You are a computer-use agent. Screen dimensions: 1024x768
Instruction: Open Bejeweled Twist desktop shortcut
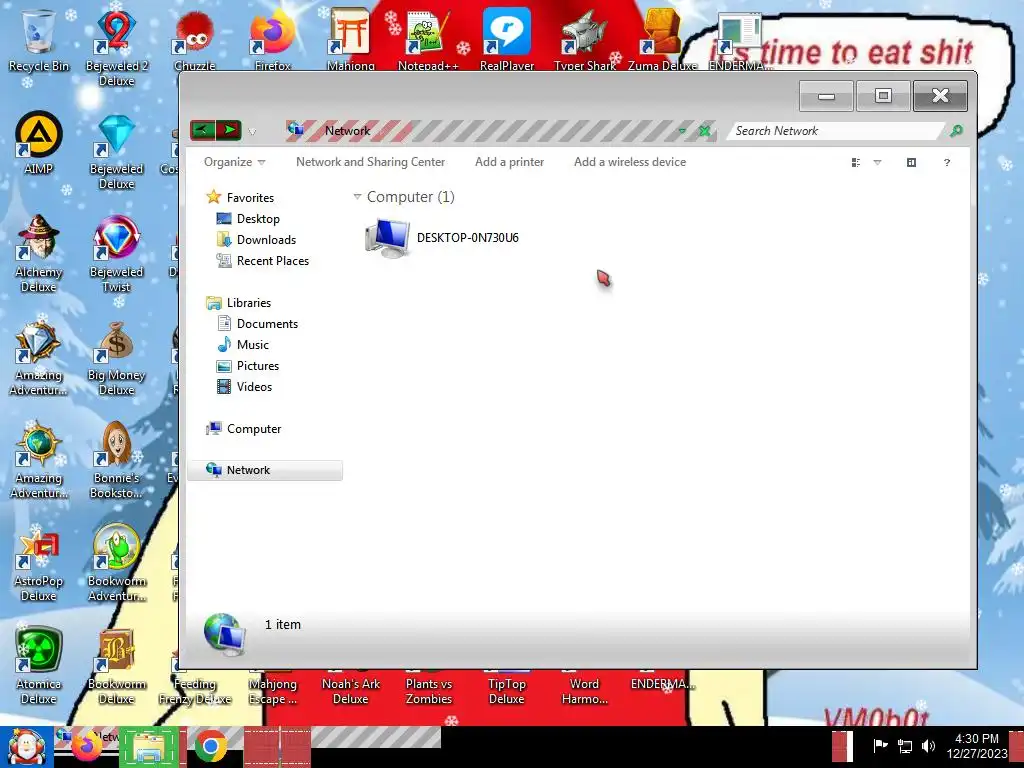click(x=116, y=253)
